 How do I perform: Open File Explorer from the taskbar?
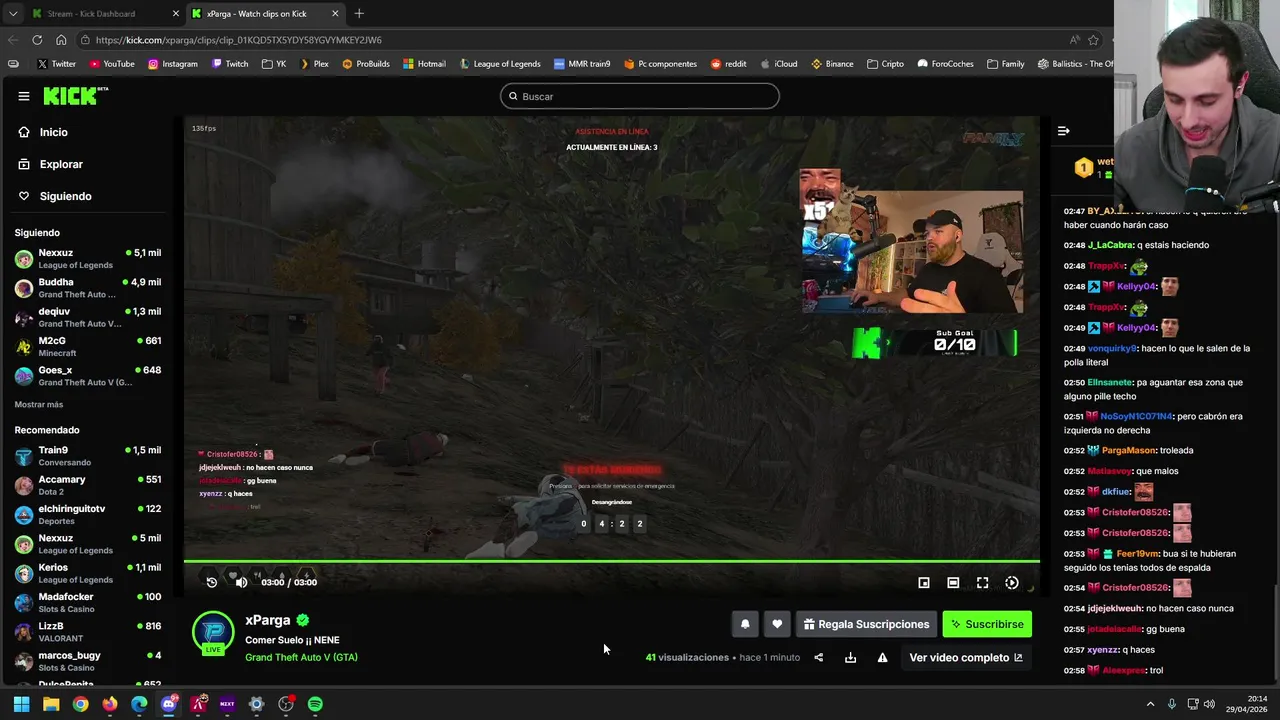tap(51, 704)
